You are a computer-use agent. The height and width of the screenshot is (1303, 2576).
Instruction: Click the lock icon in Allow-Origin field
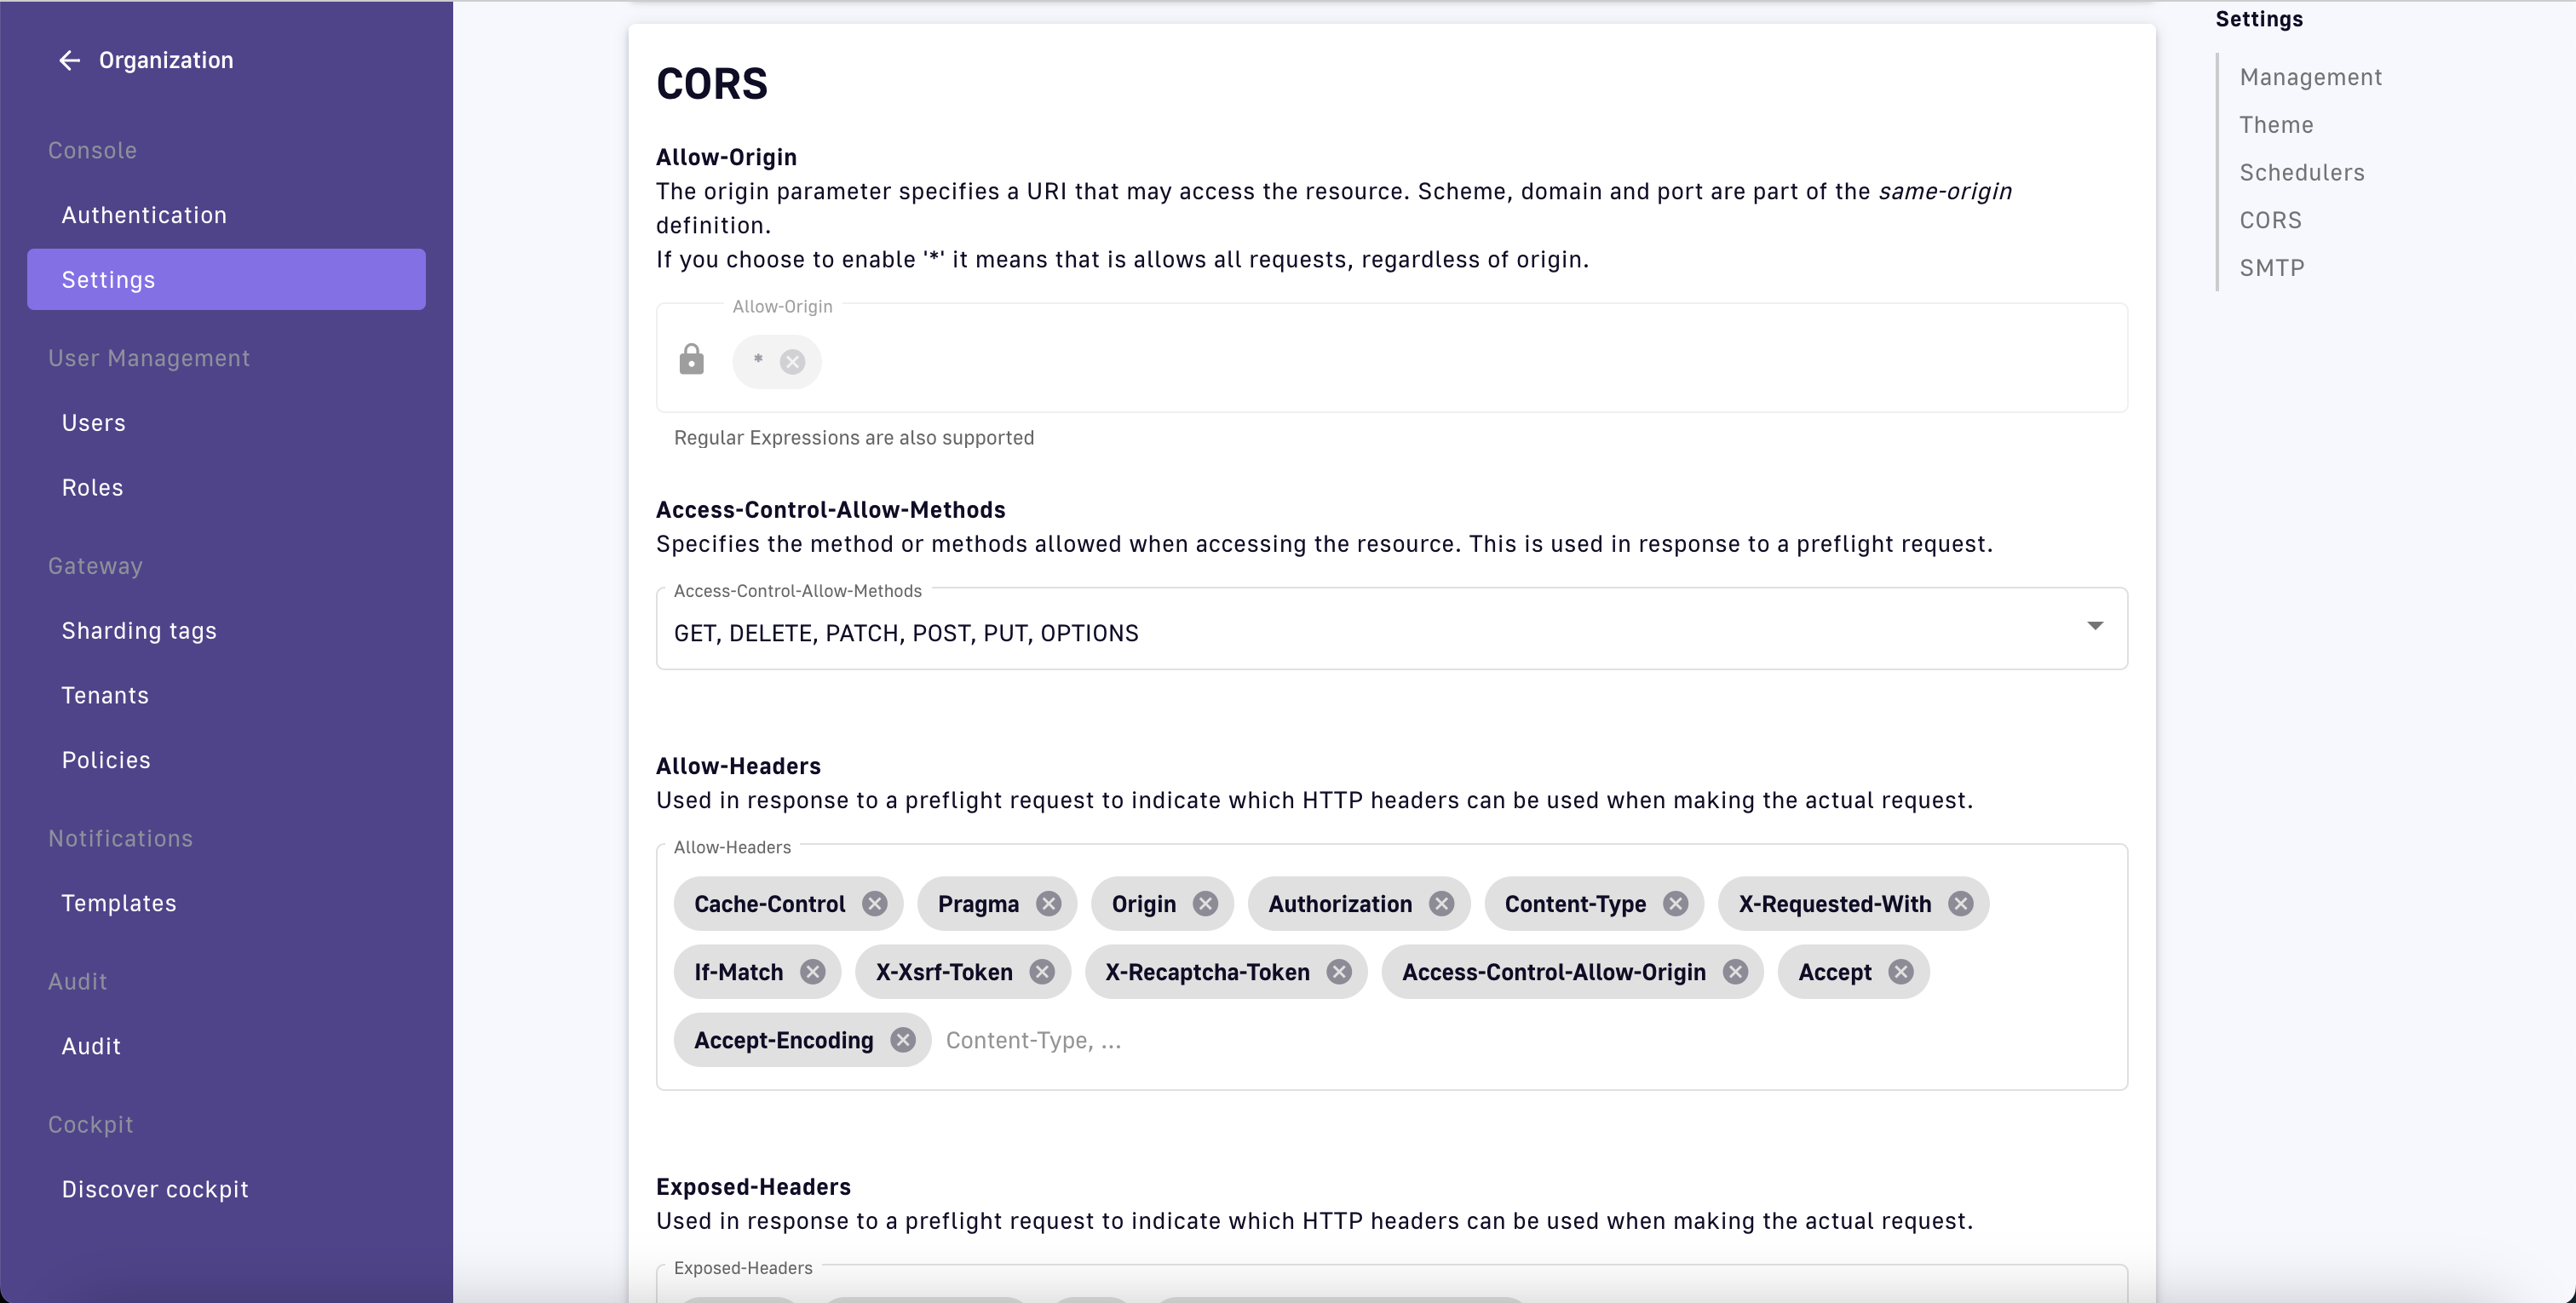pos(691,359)
